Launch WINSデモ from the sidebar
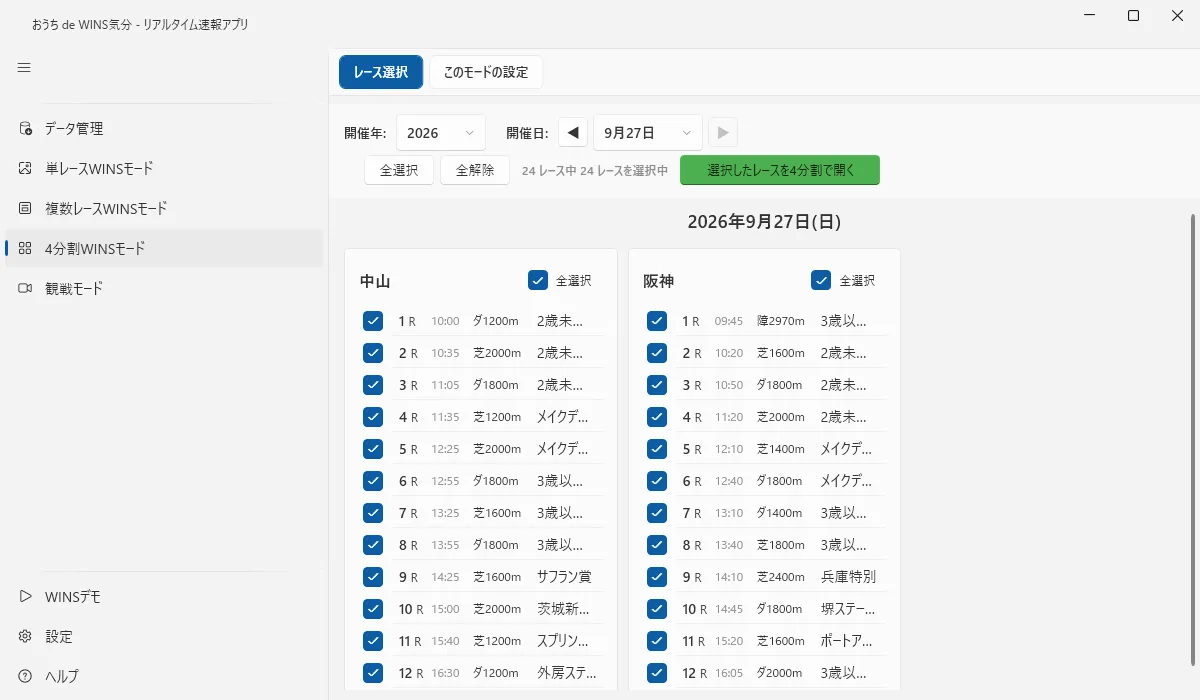The image size is (1200, 700). pyautogui.click(x=164, y=597)
